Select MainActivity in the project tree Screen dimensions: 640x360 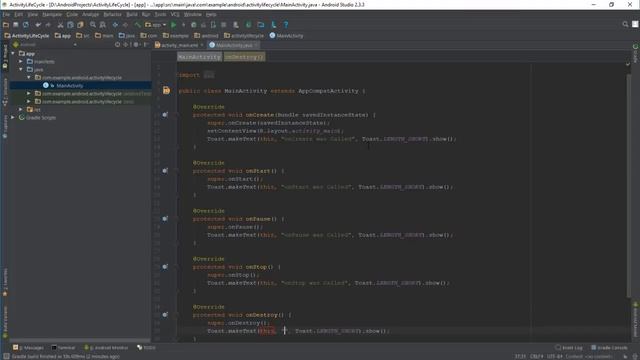tap(70, 86)
